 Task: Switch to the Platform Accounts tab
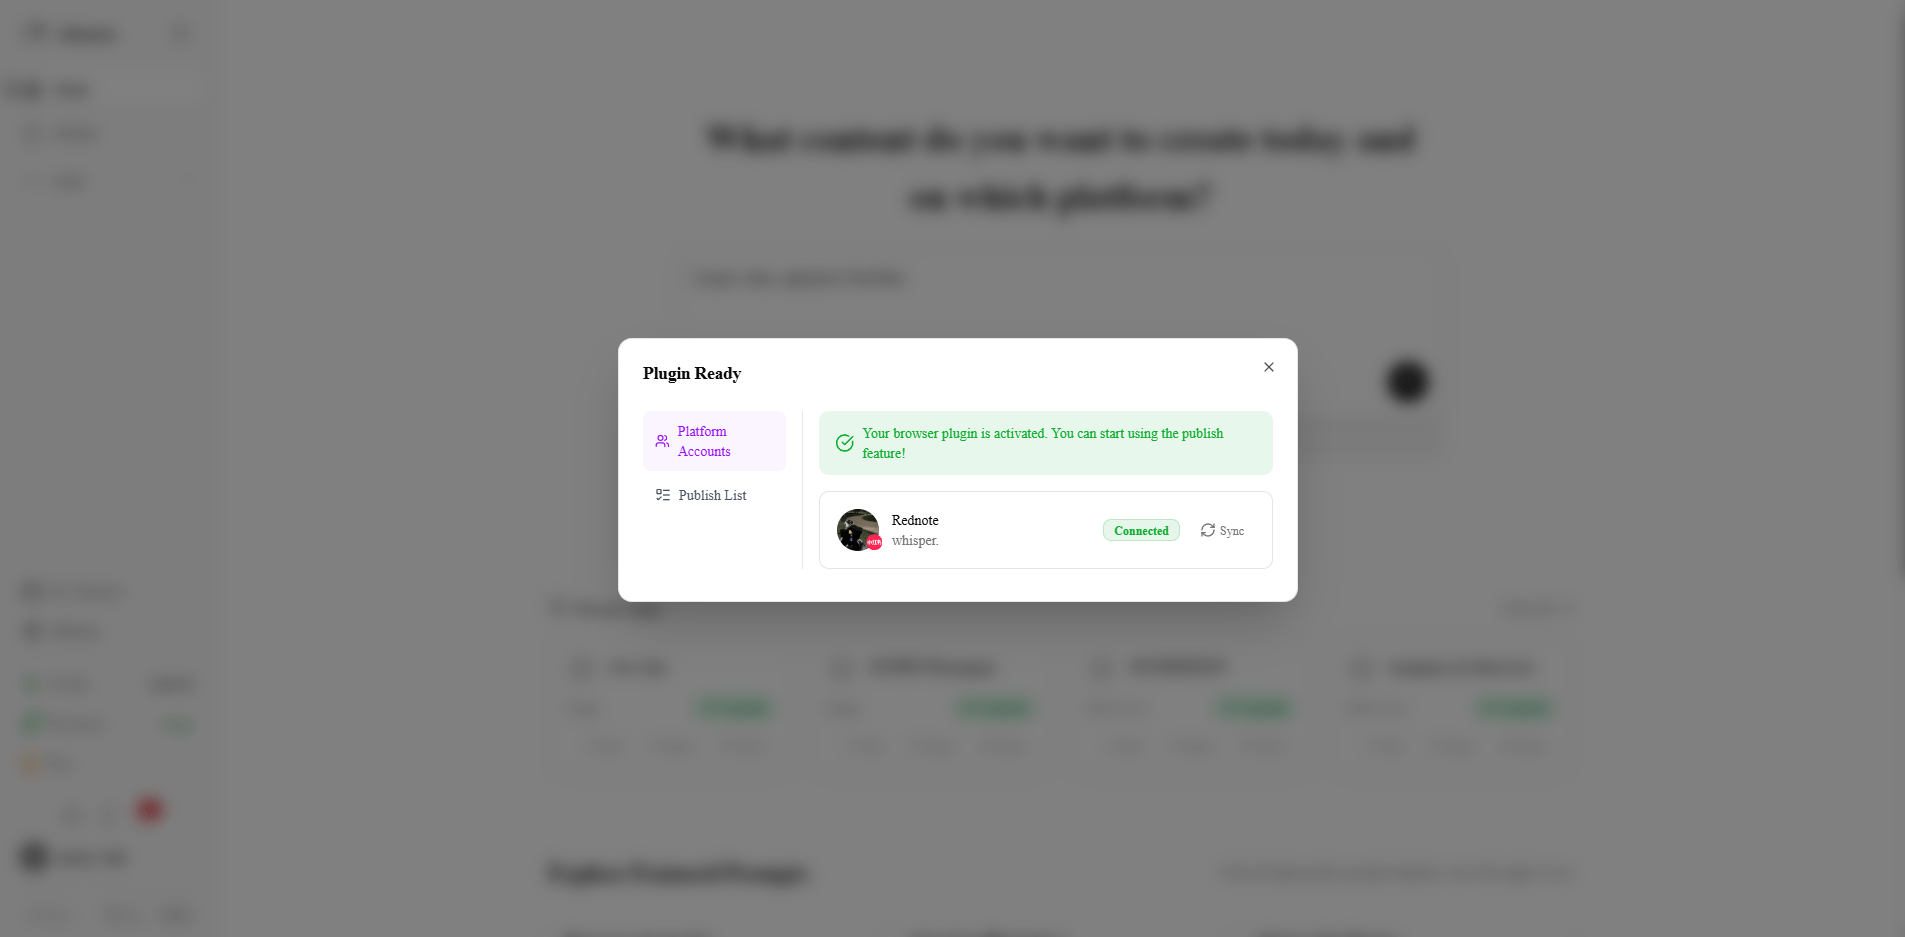(x=714, y=441)
